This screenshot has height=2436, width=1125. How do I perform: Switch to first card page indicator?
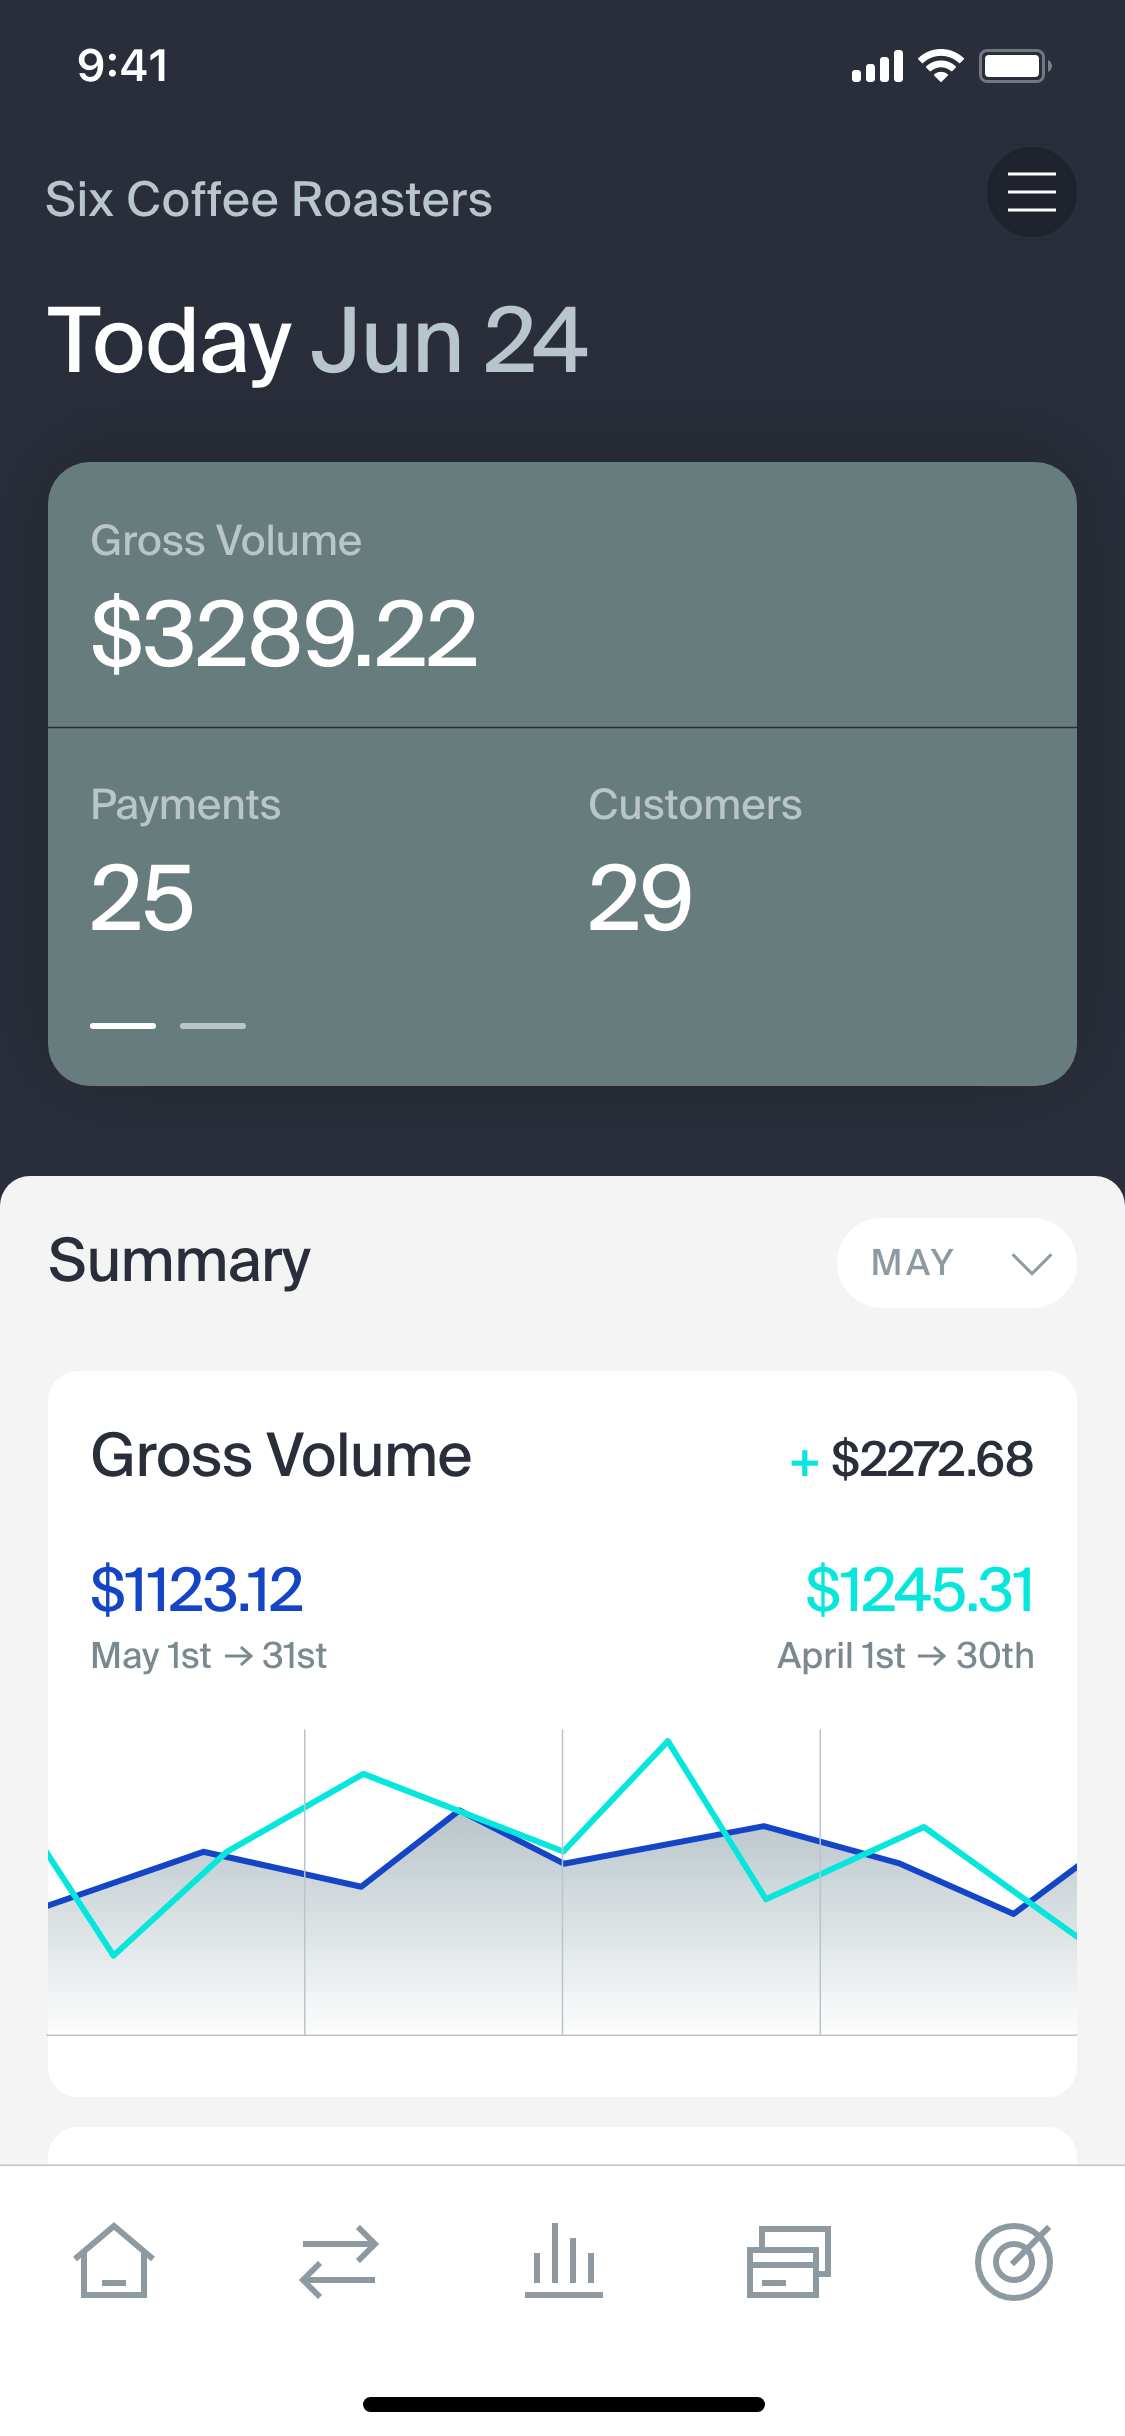point(123,1025)
